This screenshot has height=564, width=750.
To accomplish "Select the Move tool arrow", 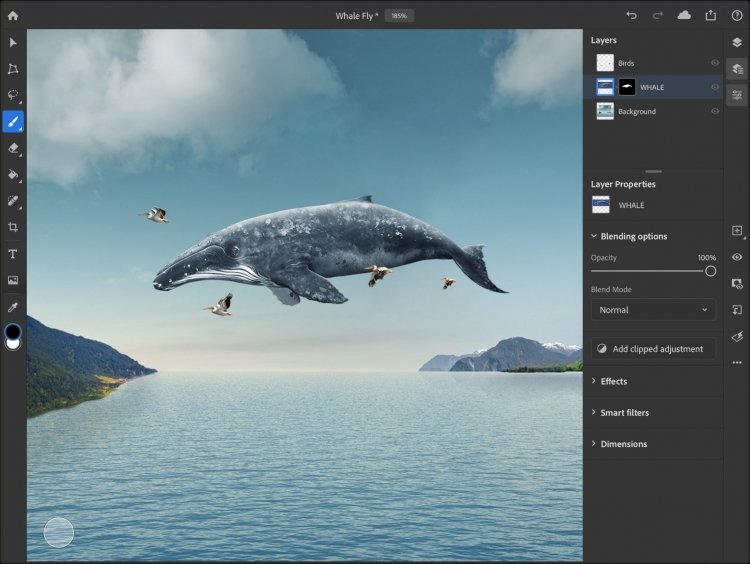I will pyautogui.click(x=13, y=43).
